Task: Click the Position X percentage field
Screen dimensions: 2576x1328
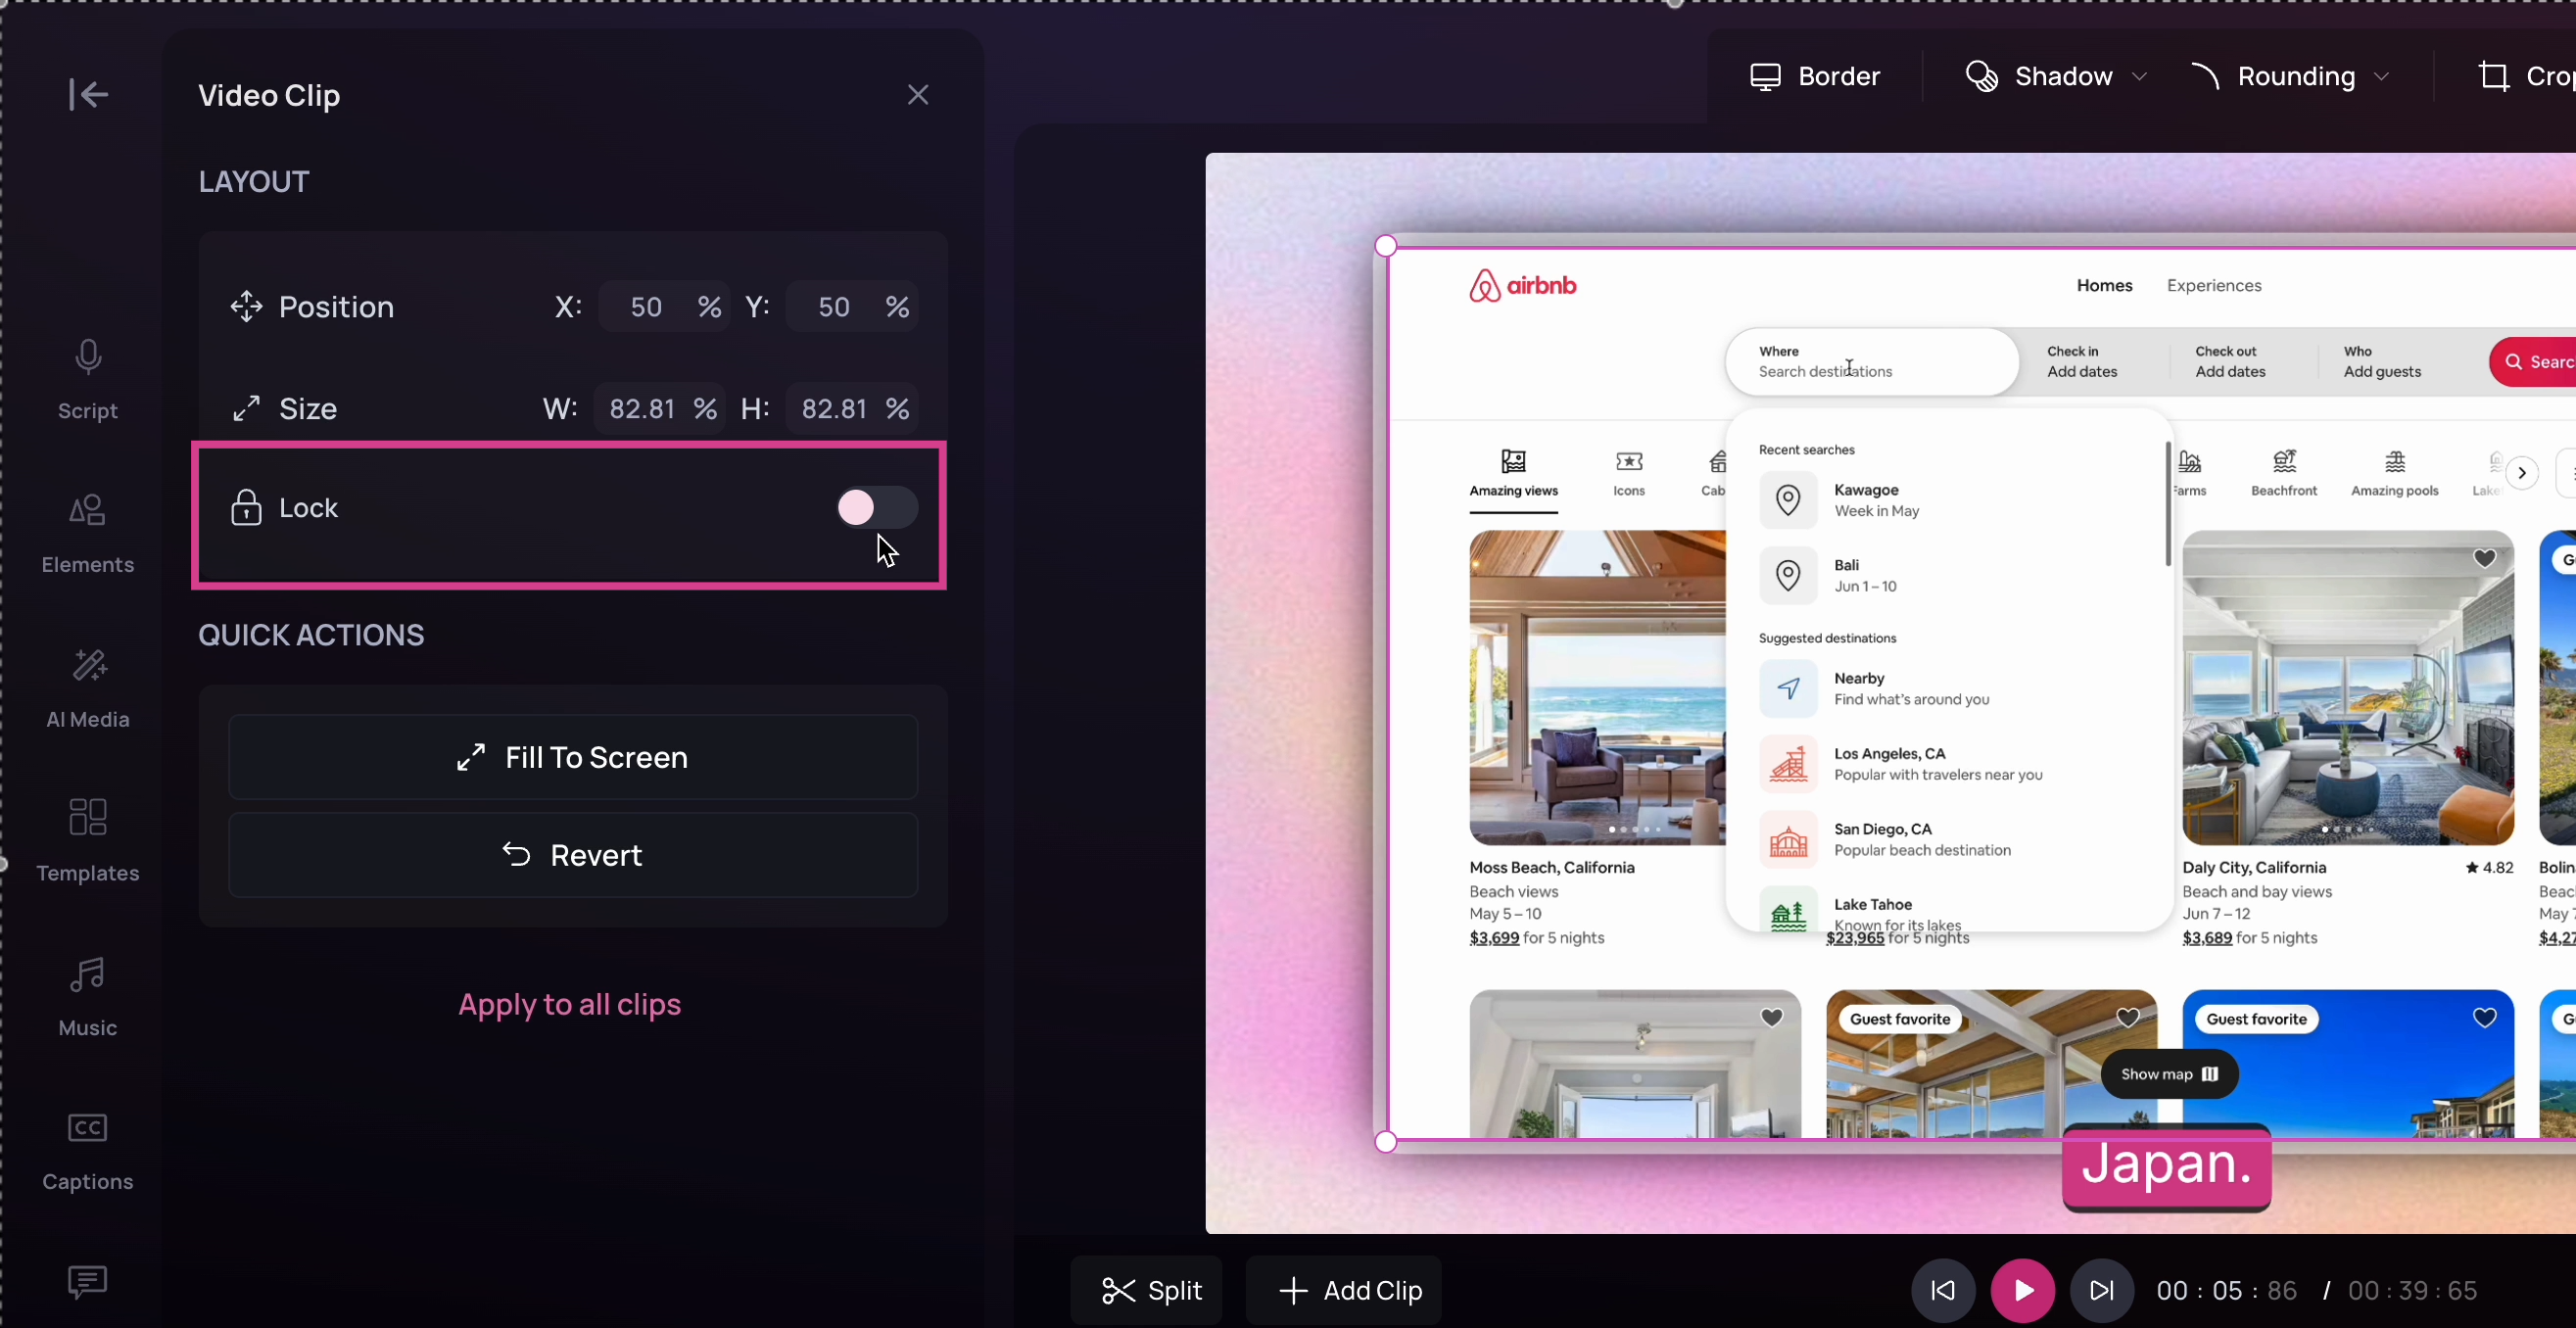Action: pyautogui.click(x=647, y=307)
